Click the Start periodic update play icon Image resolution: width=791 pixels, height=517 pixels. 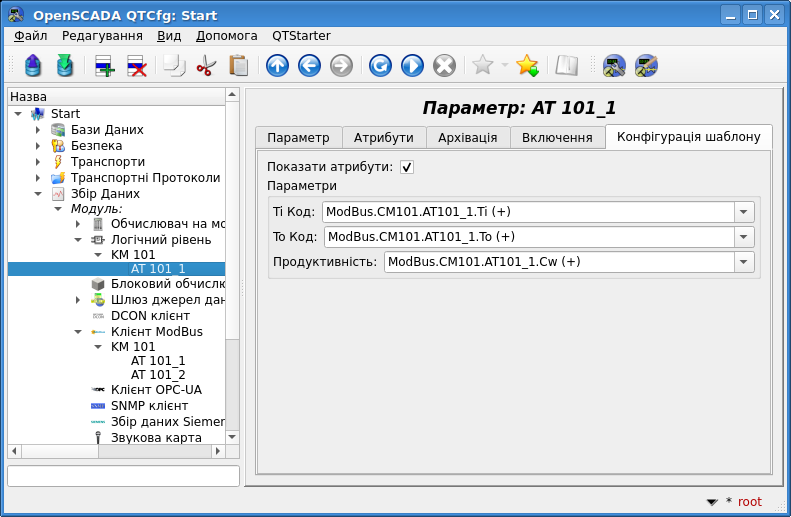click(412, 66)
